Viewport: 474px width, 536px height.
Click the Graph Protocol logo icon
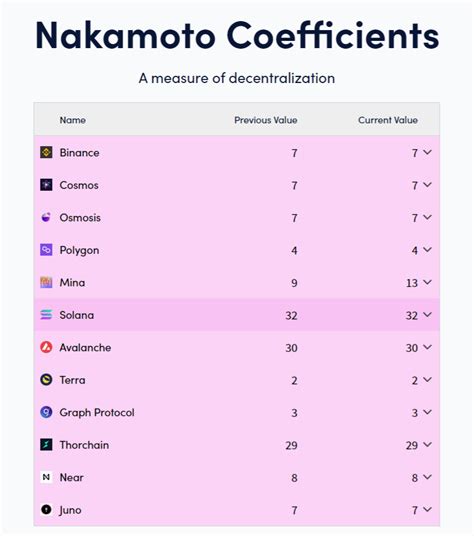point(46,412)
